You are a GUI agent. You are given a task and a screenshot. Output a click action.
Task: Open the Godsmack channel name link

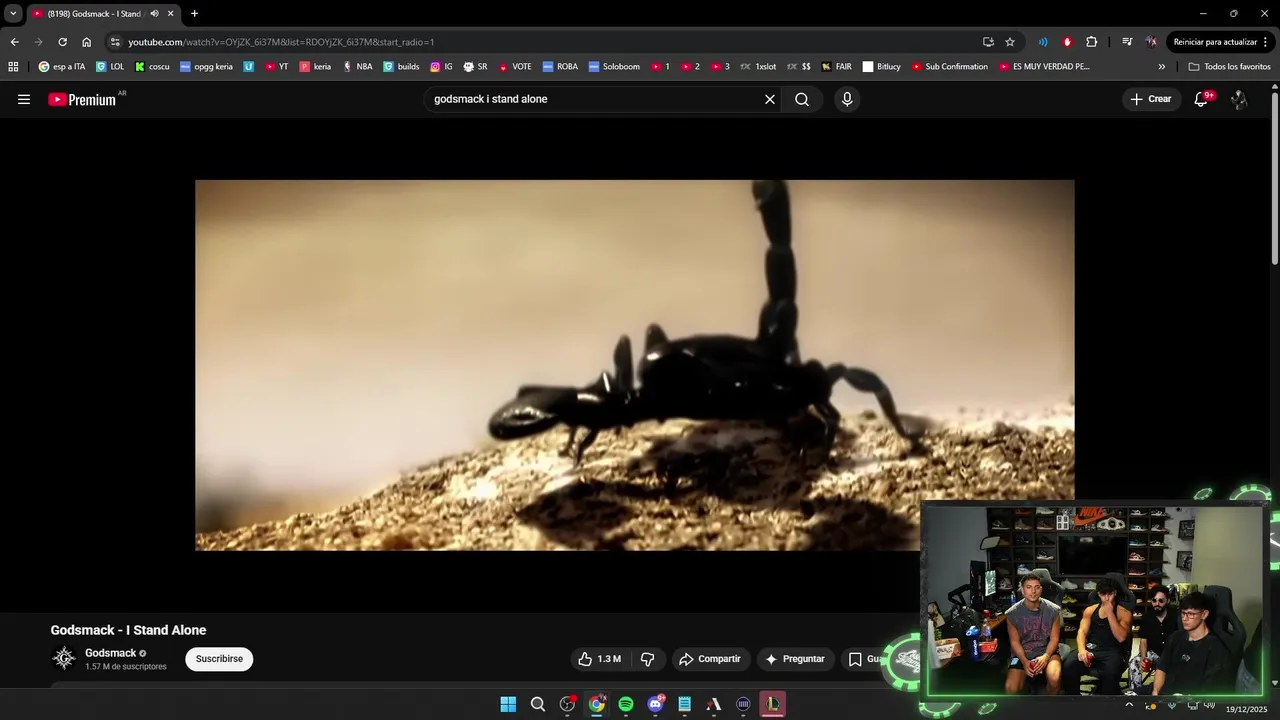(110, 653)
